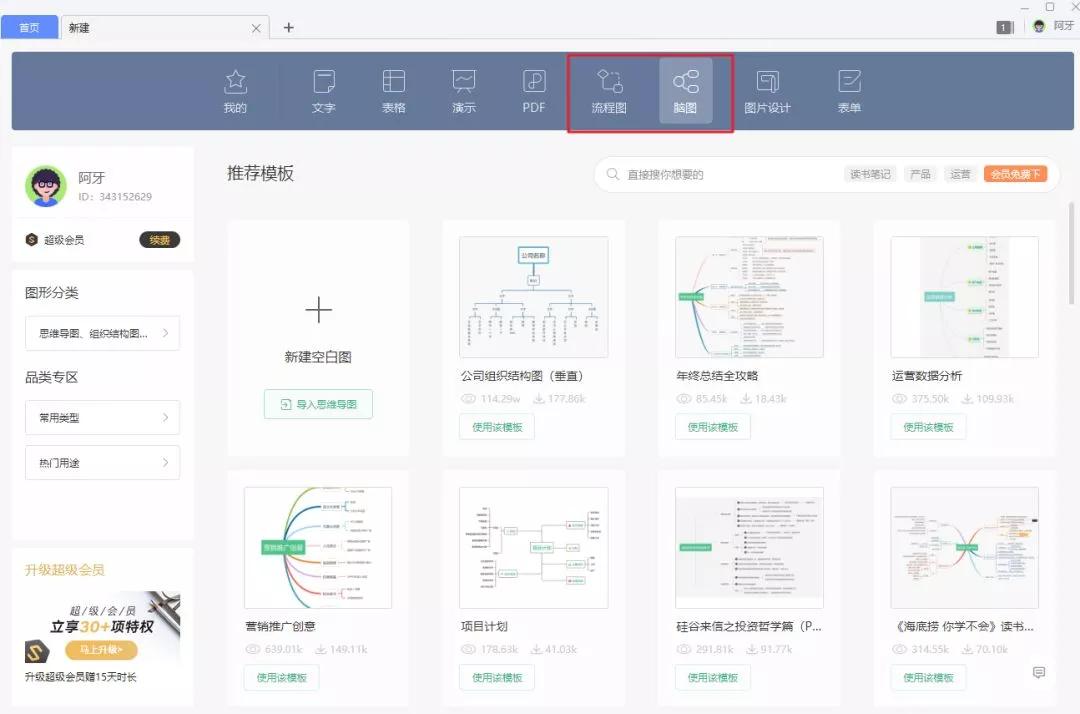1080x714 pixels.
Task: Expand 思维导图、组织结构图 category list
Action: click(x=102, y=333)
